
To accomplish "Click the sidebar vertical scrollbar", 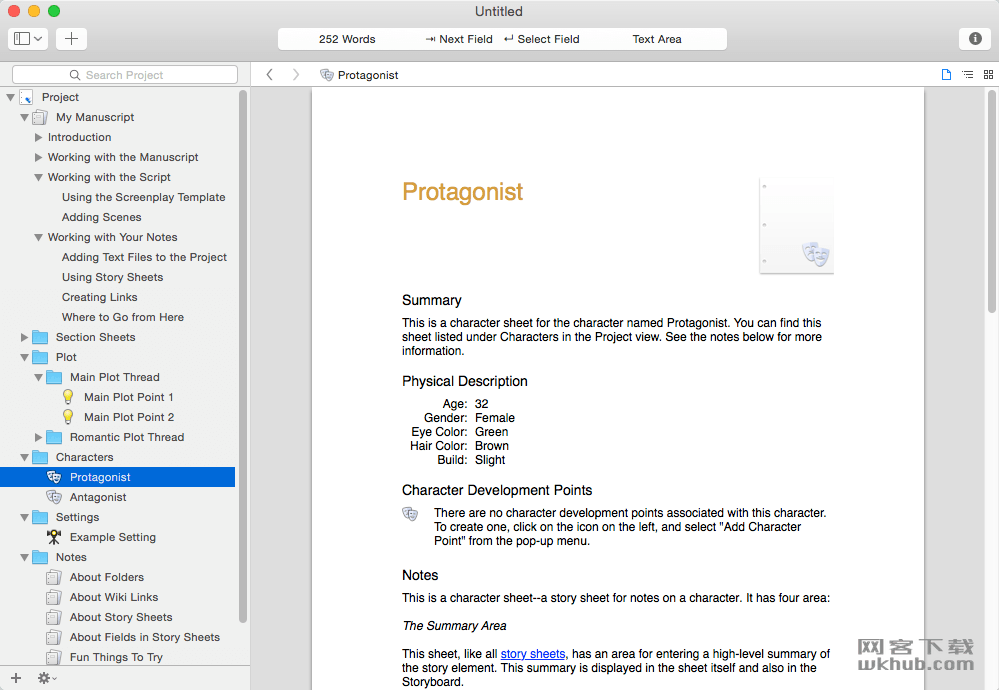I will pos(243,357).
